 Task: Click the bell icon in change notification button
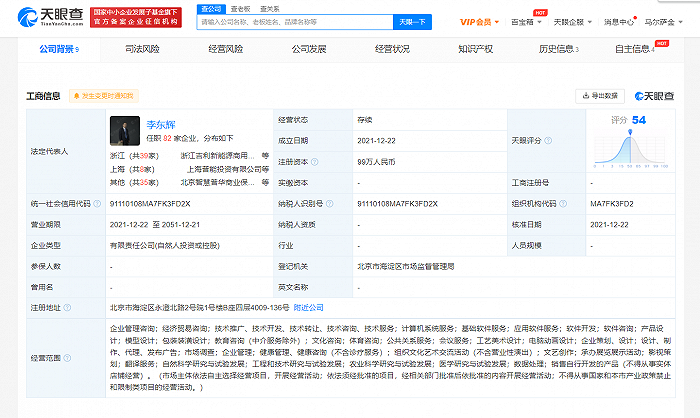click(77, 96)
